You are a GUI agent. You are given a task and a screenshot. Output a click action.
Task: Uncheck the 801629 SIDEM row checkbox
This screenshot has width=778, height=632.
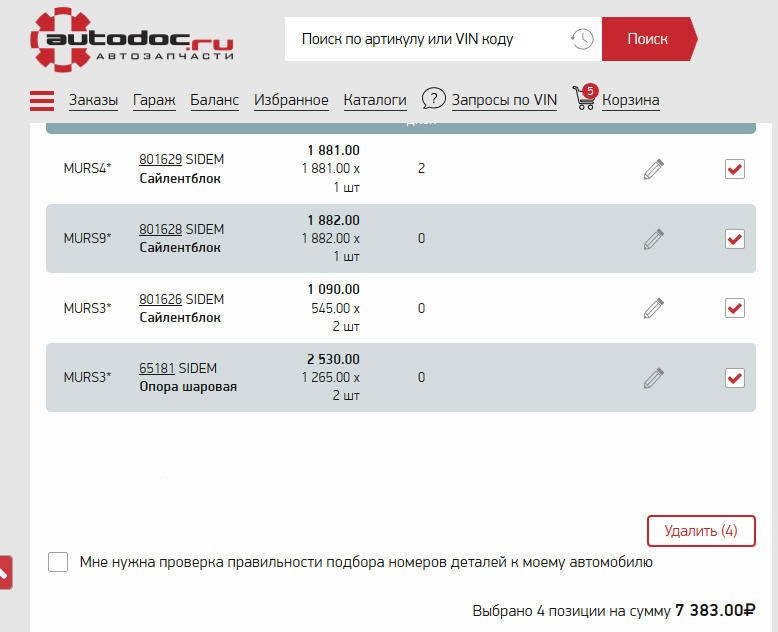click(x=734, y=169)
